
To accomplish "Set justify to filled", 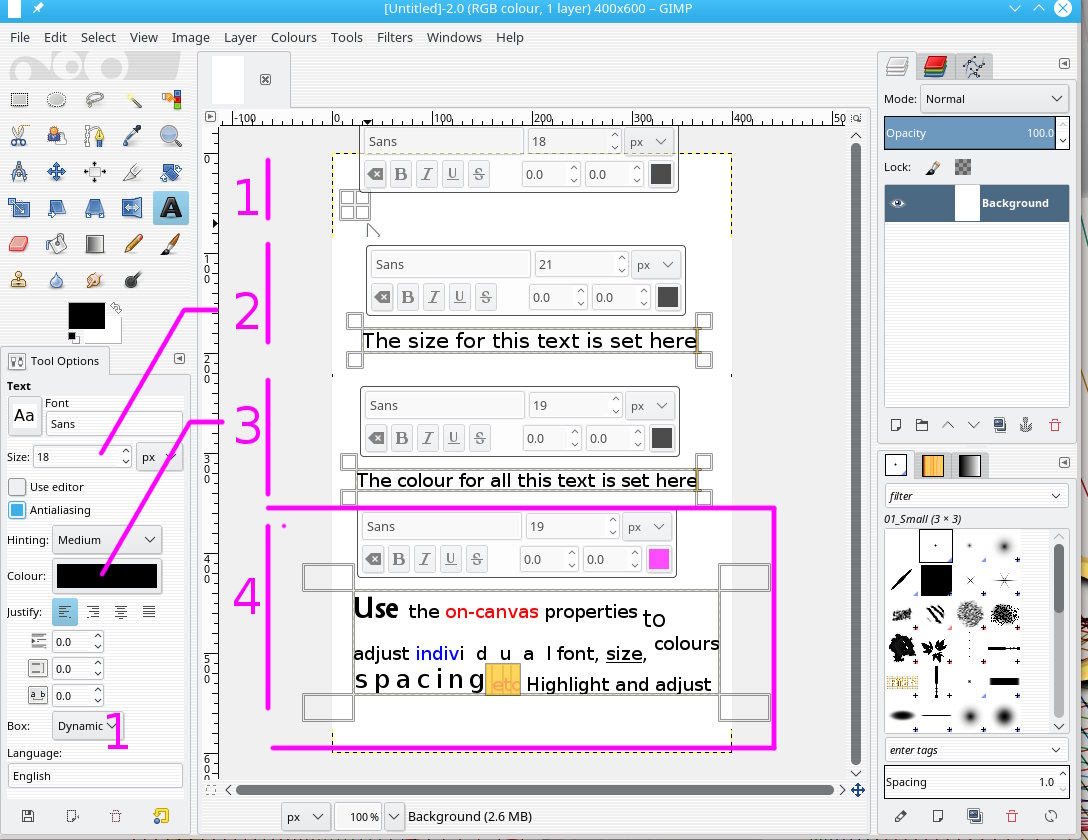I will point(148,612).
